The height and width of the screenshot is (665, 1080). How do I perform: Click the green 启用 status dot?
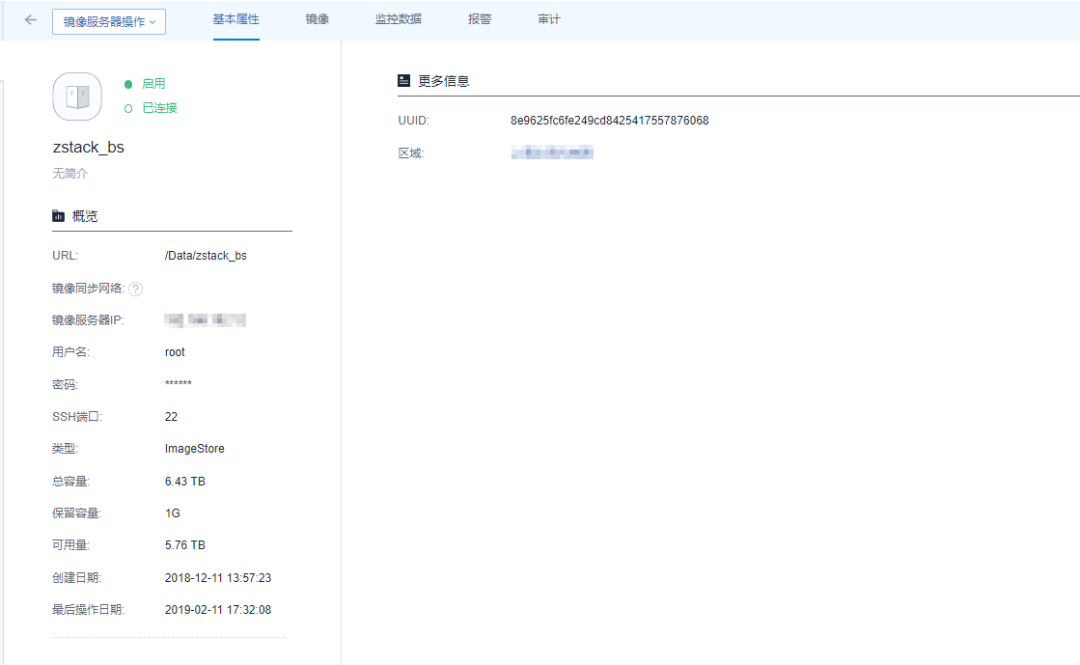pos(128,84)
